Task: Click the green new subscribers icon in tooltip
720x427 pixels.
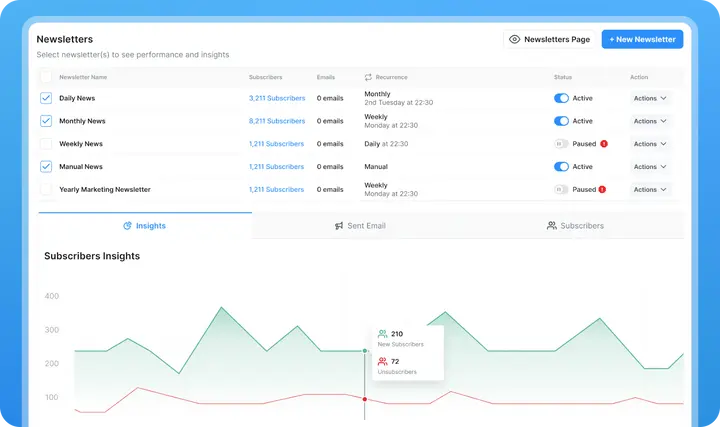Action: point(382,334)
